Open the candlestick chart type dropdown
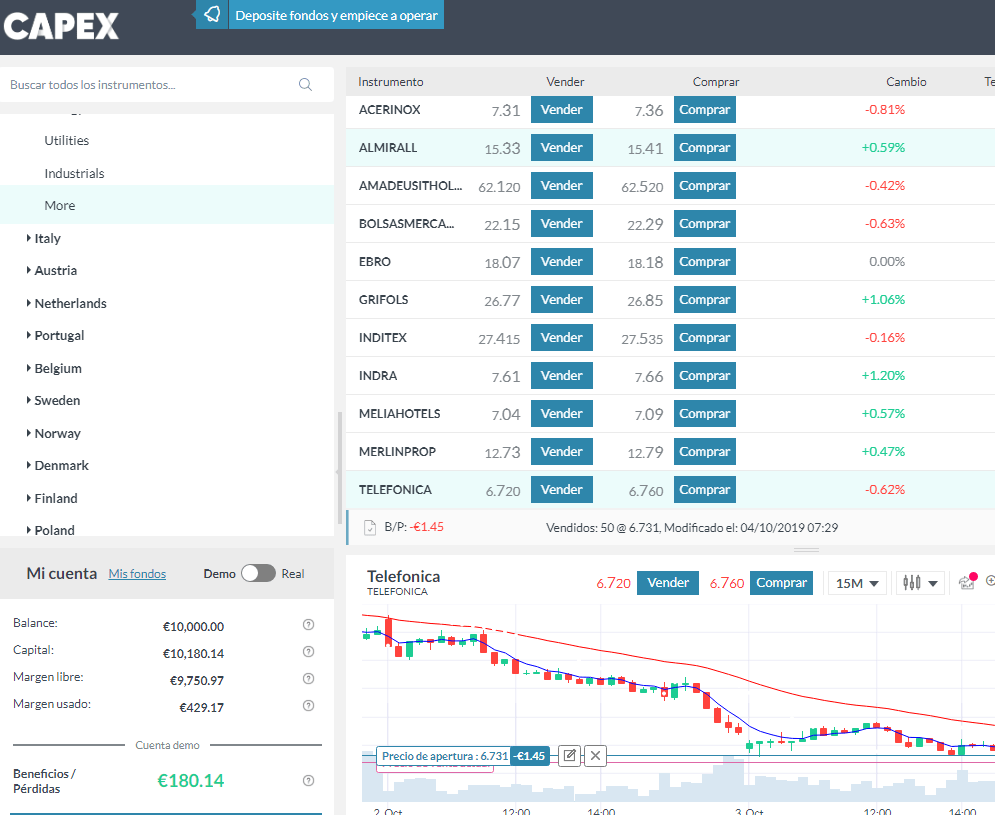 [920, 583]
